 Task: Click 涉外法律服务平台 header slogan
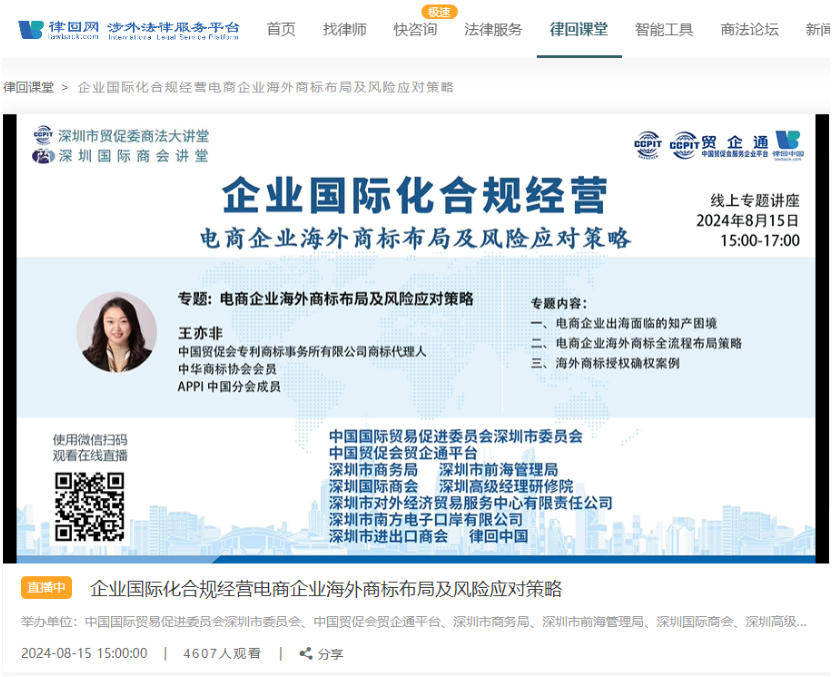point(173,31)
